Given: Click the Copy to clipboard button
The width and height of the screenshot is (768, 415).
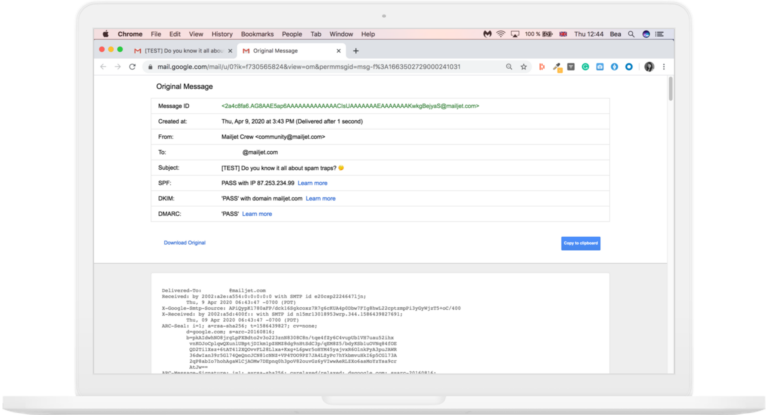Looking at the screenshot, I should point(581,244).
